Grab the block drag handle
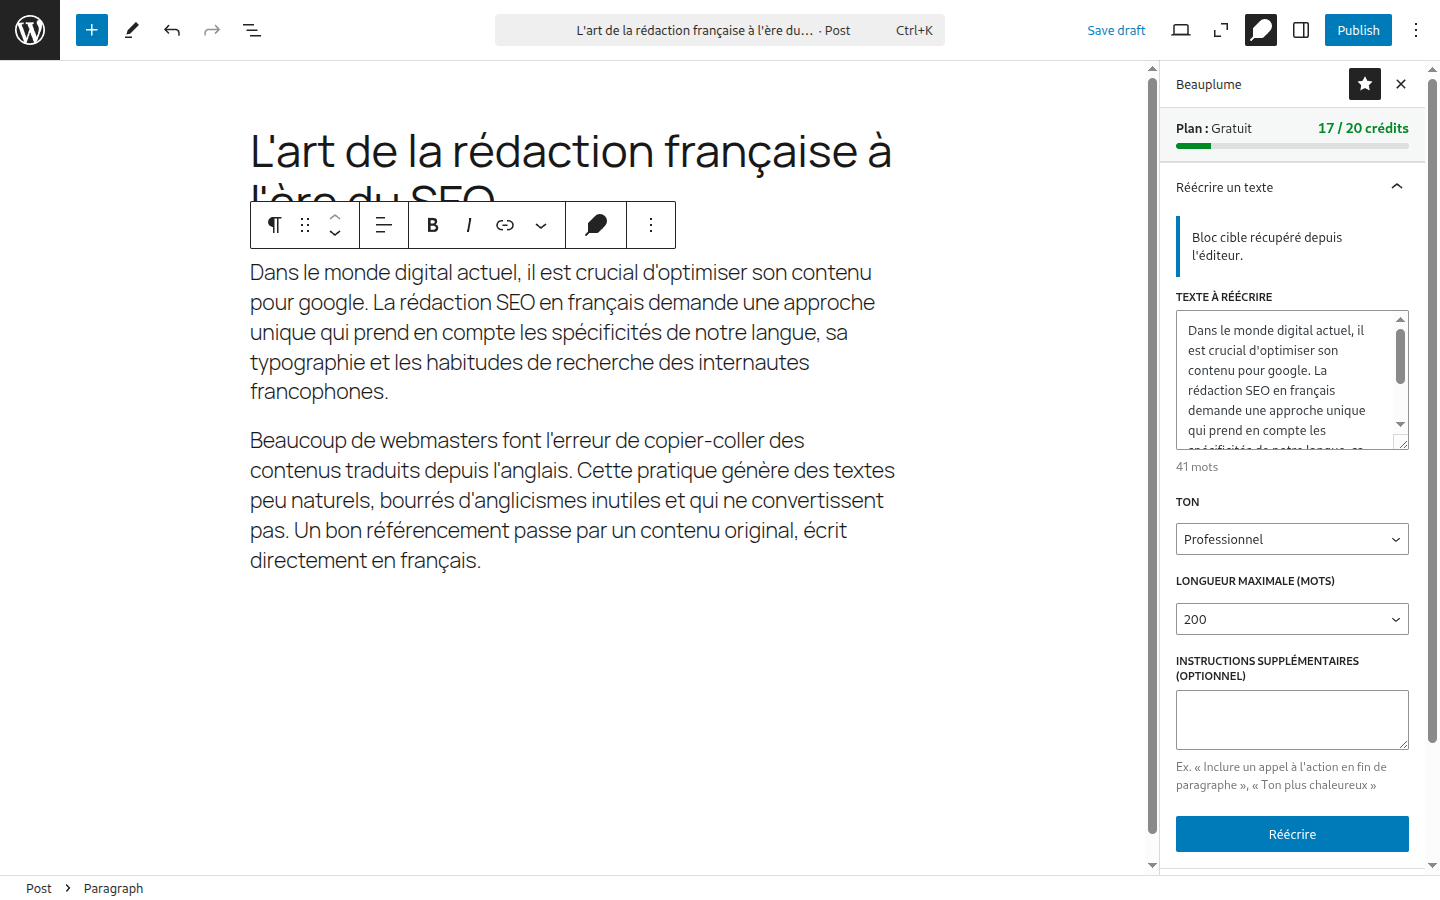Image resolution: width=1440 pixels, height=900 pixels. 305,225
